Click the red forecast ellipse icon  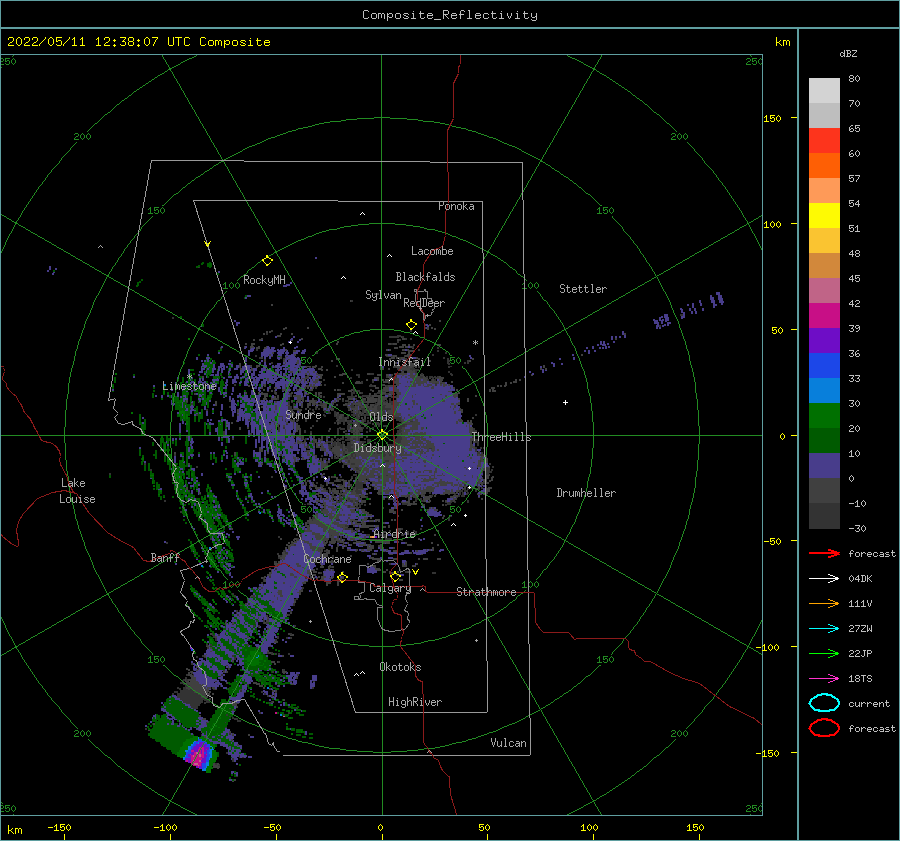(x=824, y=728)
